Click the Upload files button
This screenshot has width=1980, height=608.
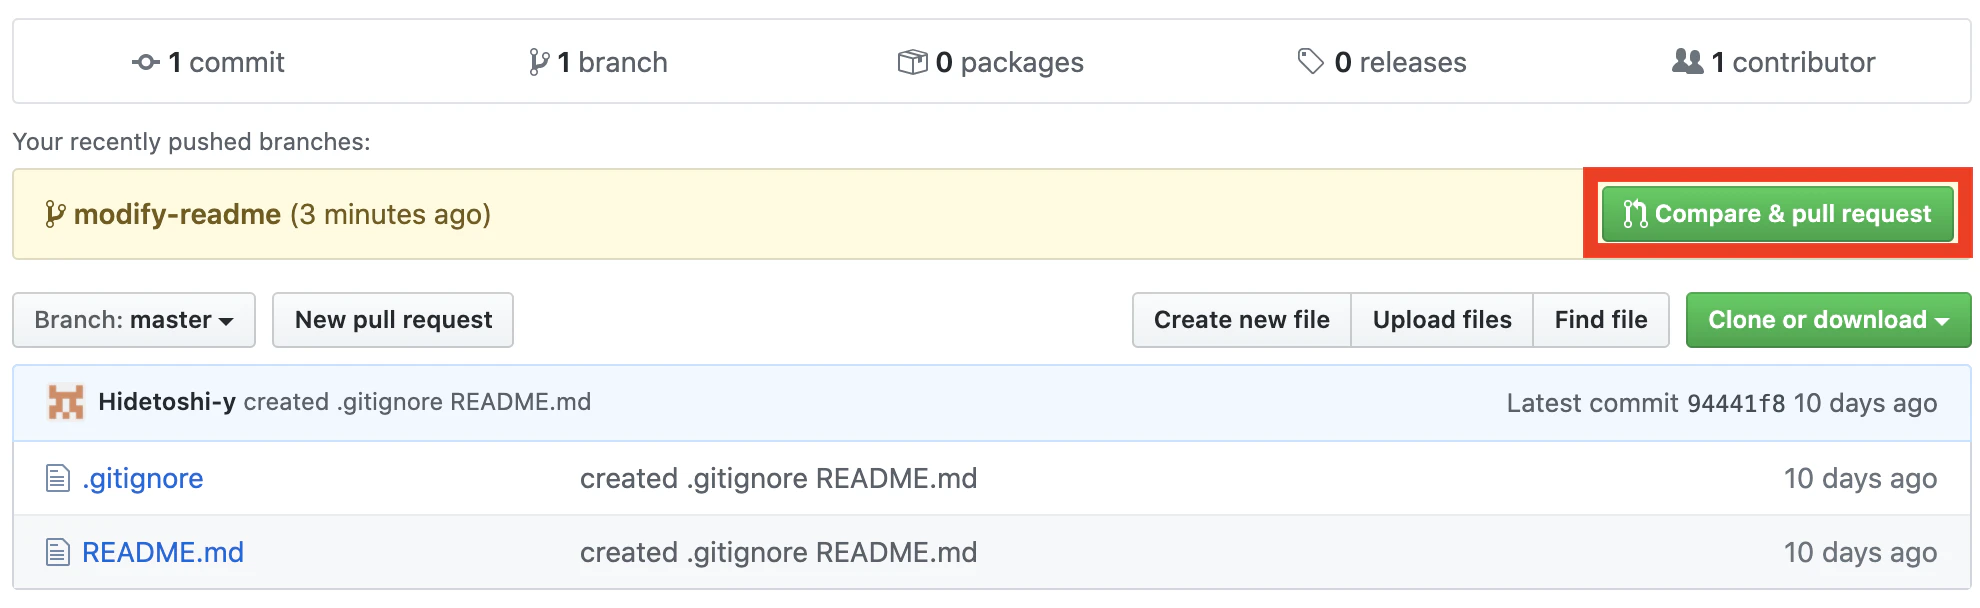pos(1442,320)
